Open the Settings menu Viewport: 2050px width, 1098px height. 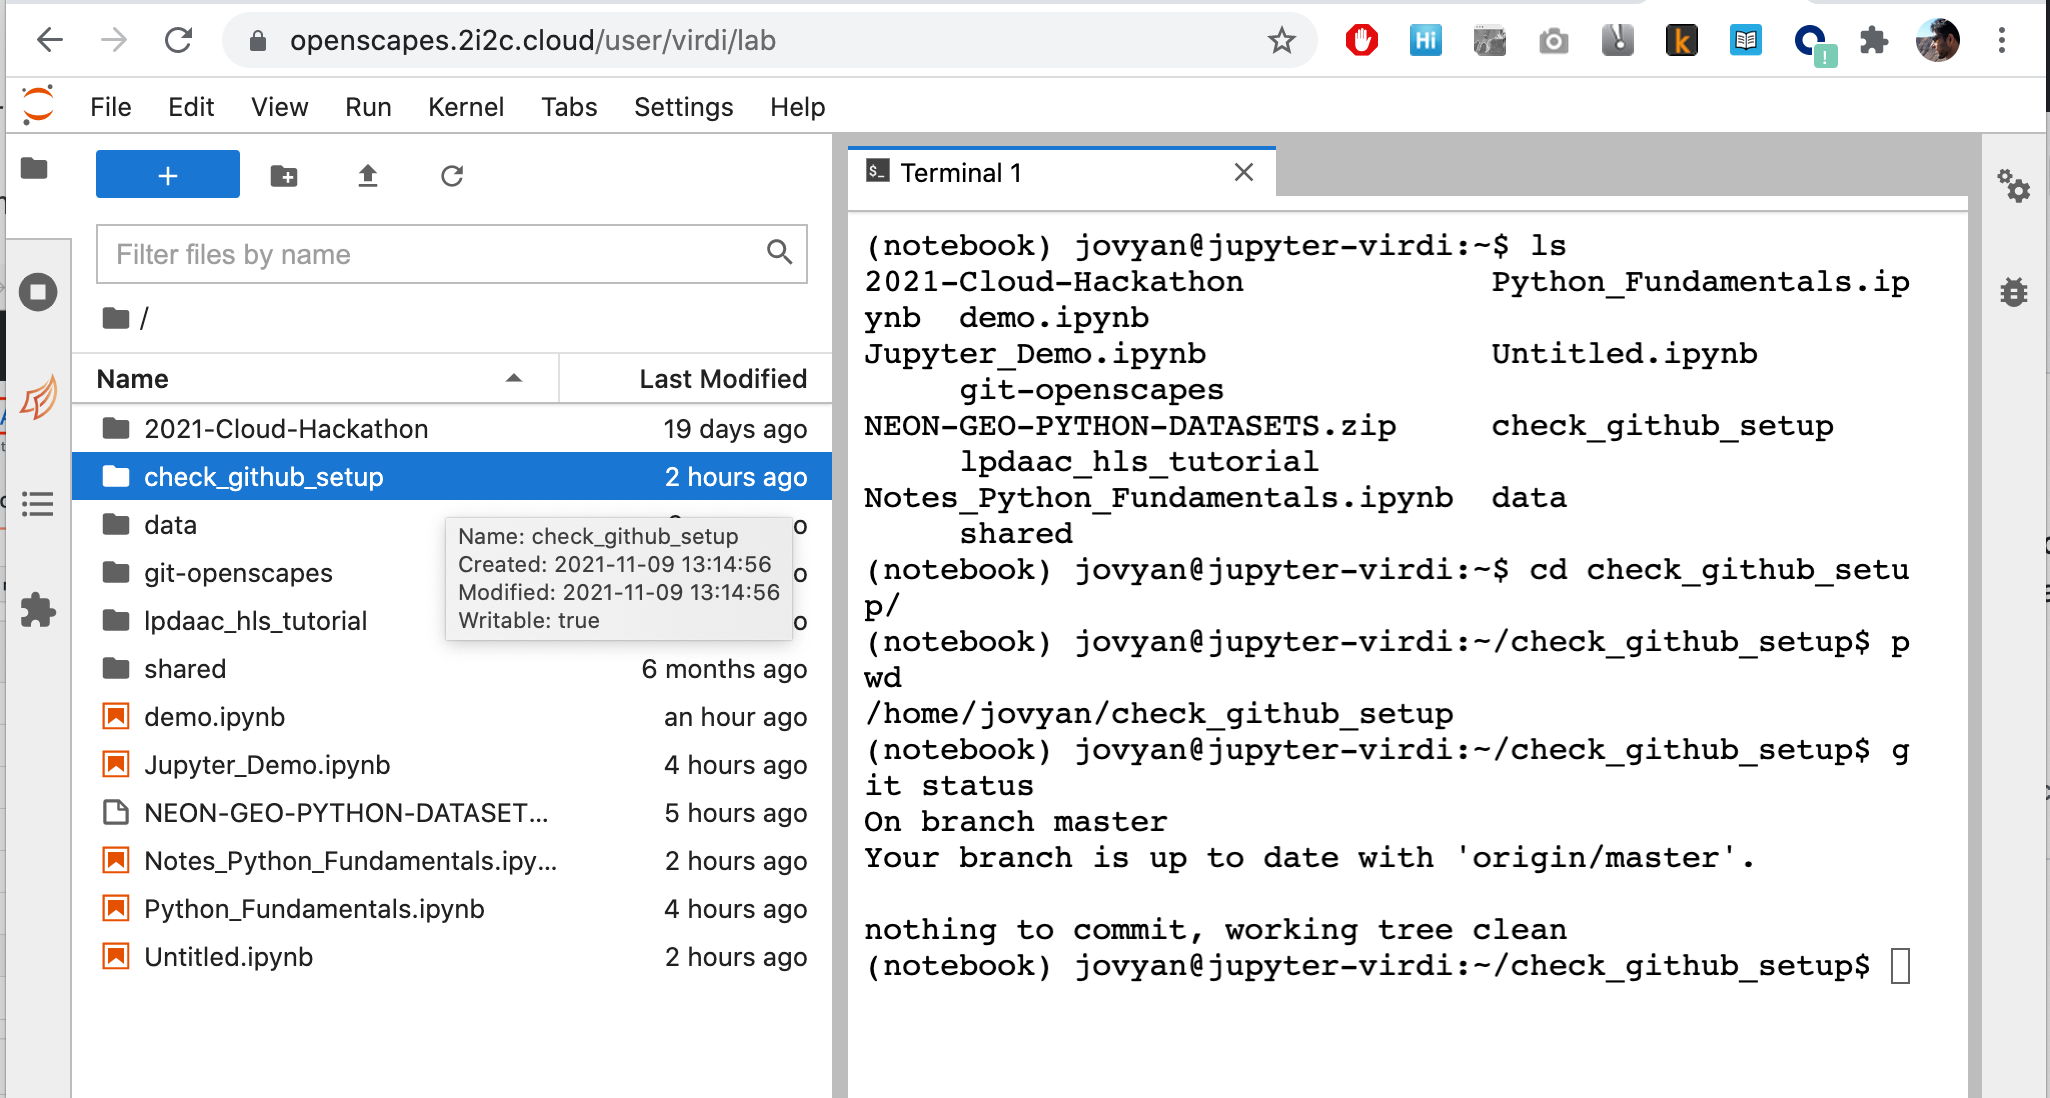pos(683,107)
